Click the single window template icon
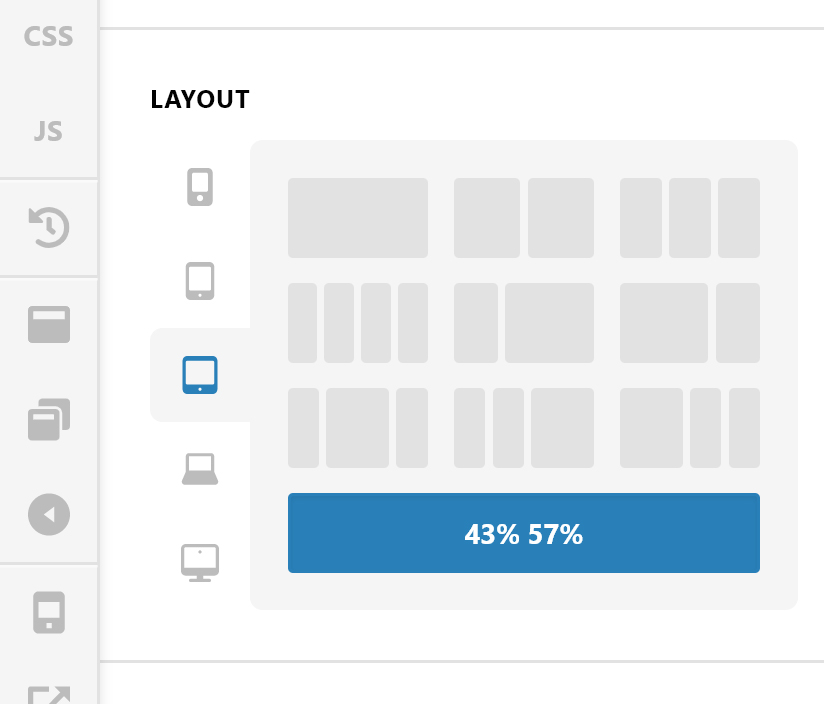This screenshot has width=824, height=704. click(49, 324)
